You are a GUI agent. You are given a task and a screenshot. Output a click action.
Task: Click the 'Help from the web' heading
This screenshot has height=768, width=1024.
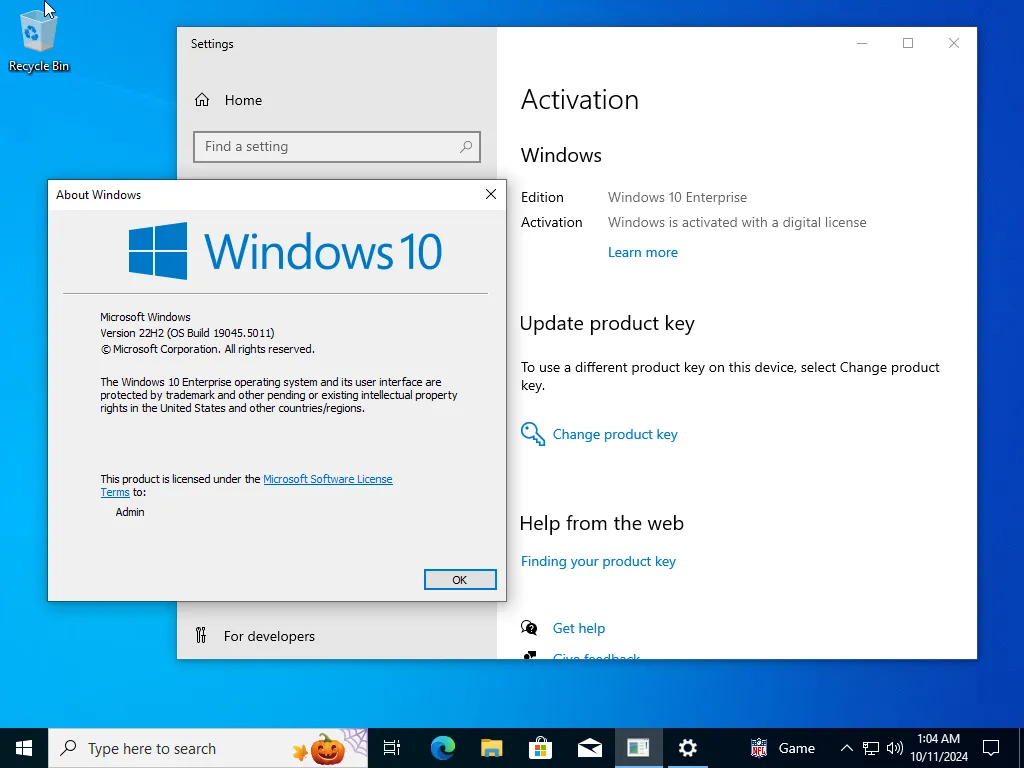601,523
